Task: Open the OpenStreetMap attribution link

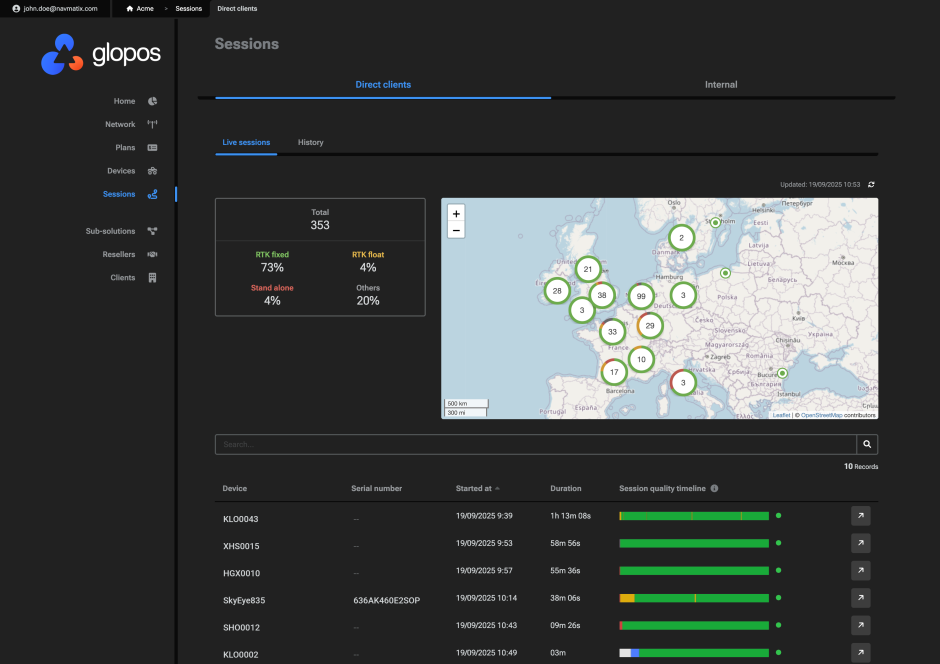Action: click(821, 414)
